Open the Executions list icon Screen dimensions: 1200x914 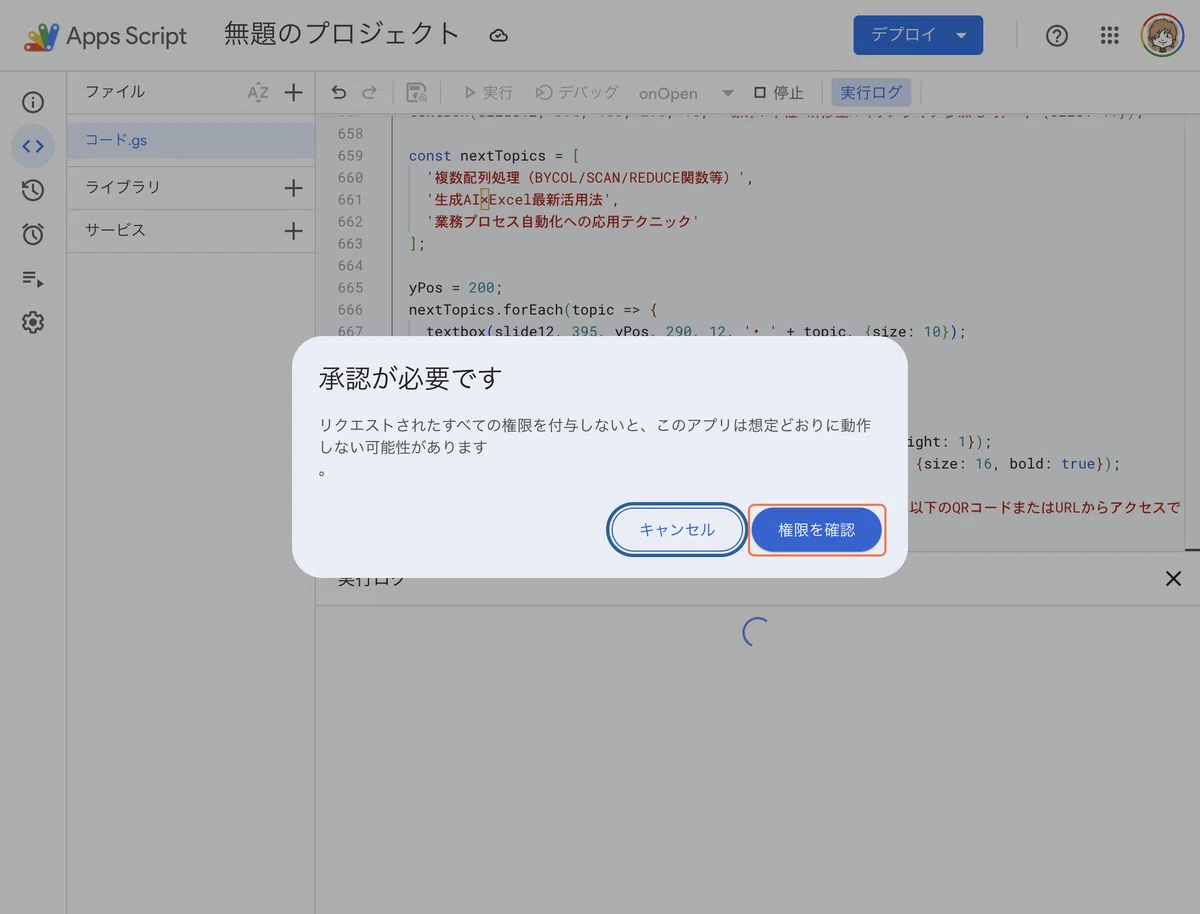[33, 279]
